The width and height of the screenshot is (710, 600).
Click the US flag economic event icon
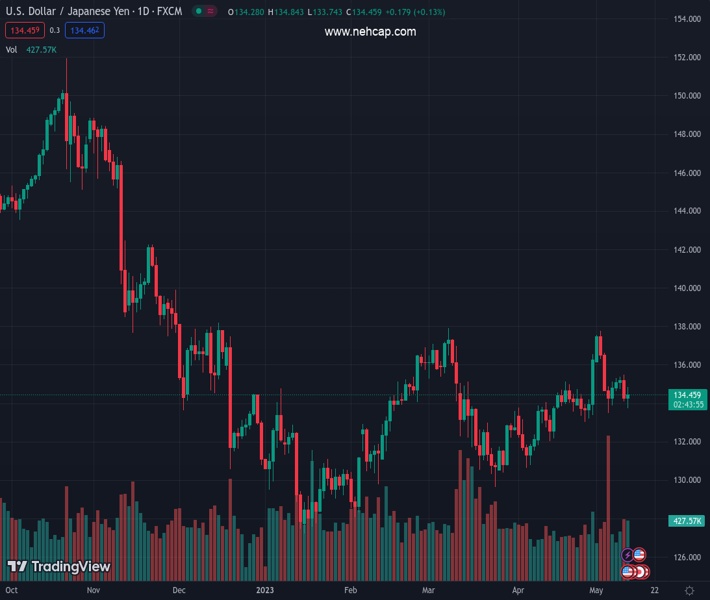pos(639,554)
